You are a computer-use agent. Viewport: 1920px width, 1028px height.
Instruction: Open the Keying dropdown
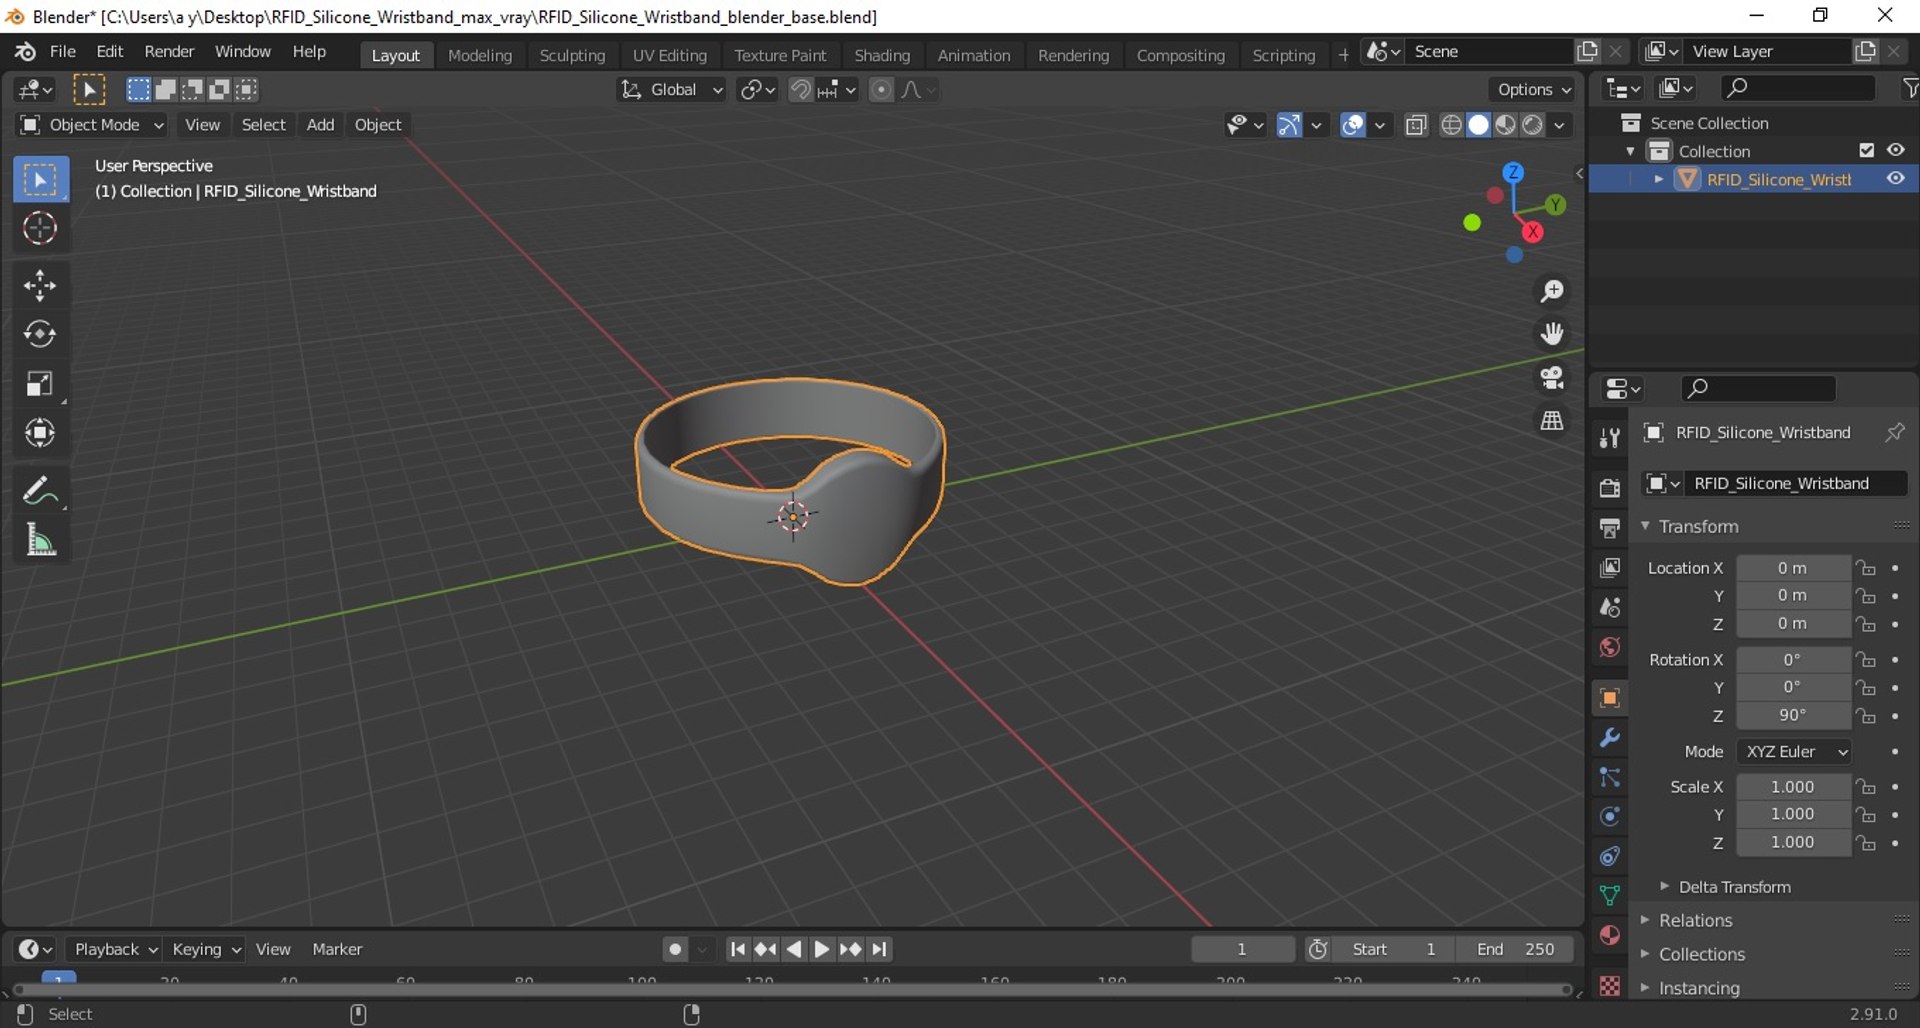click(x=206, y=949)
